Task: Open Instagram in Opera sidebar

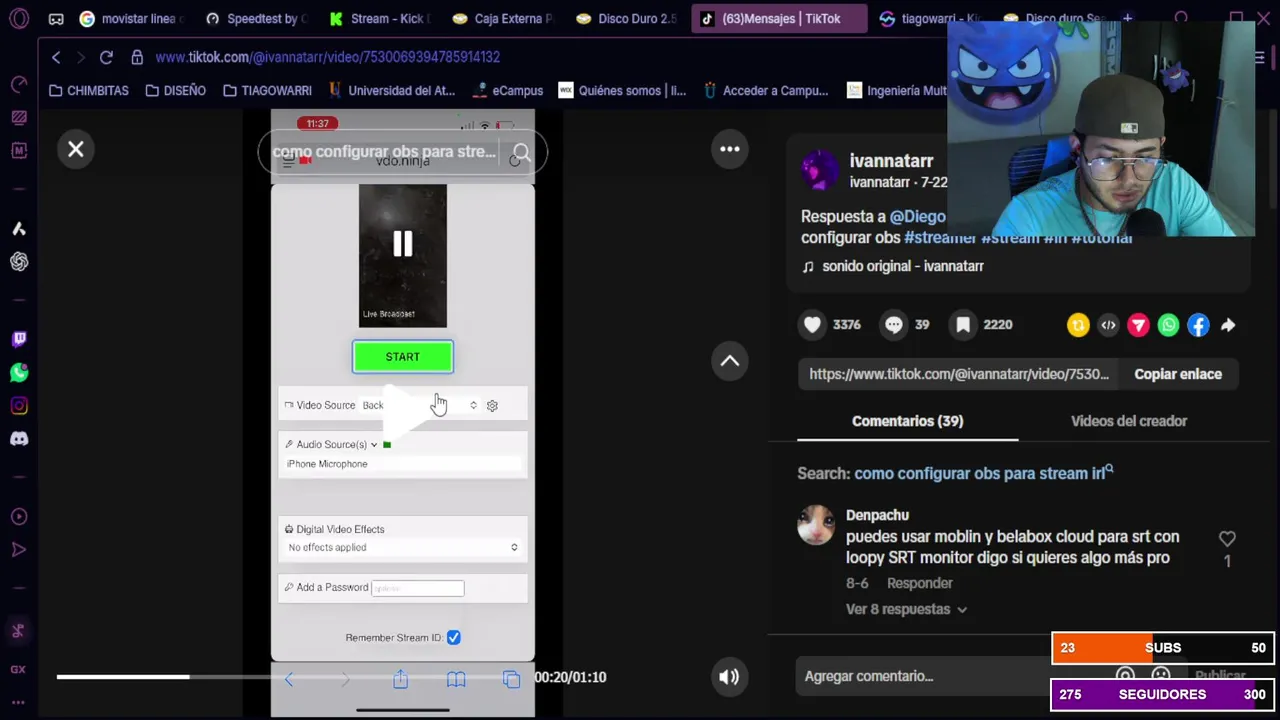Action: [x=19, y=405]
